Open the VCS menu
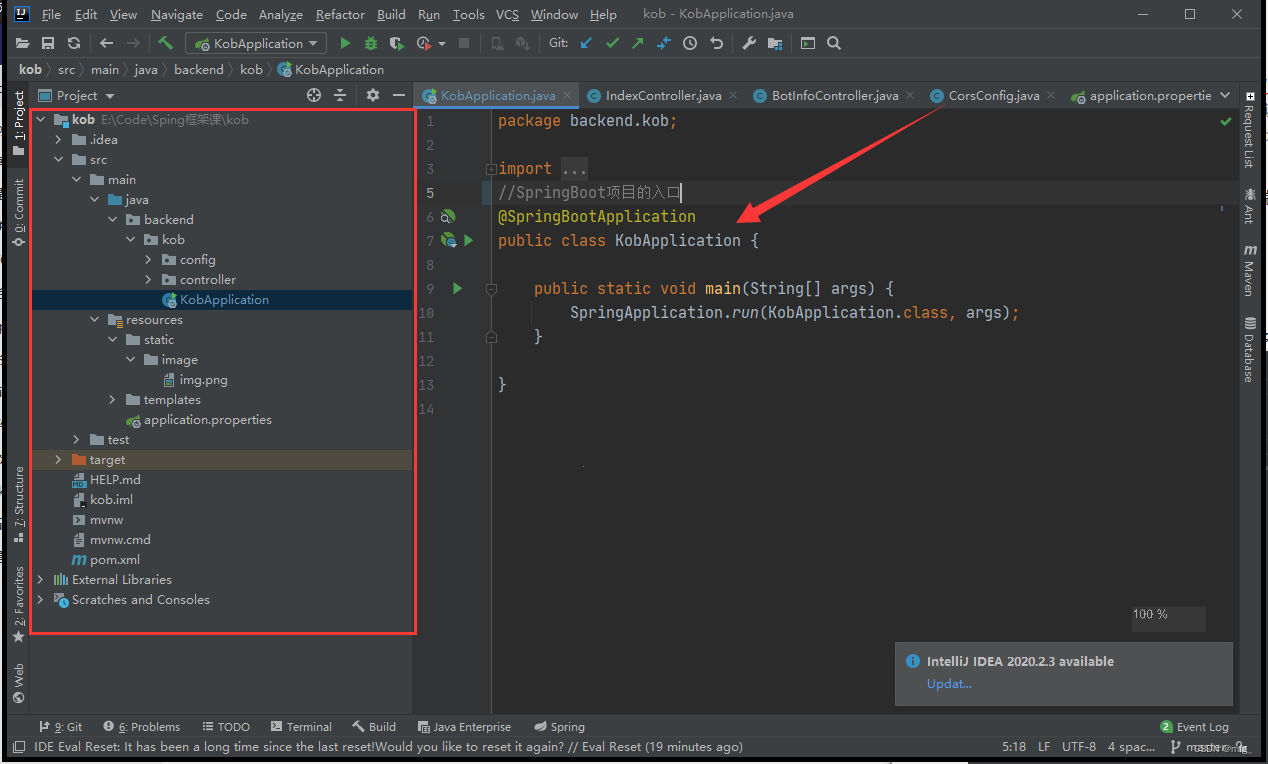 pyautogui.click(x=507, y=14)
